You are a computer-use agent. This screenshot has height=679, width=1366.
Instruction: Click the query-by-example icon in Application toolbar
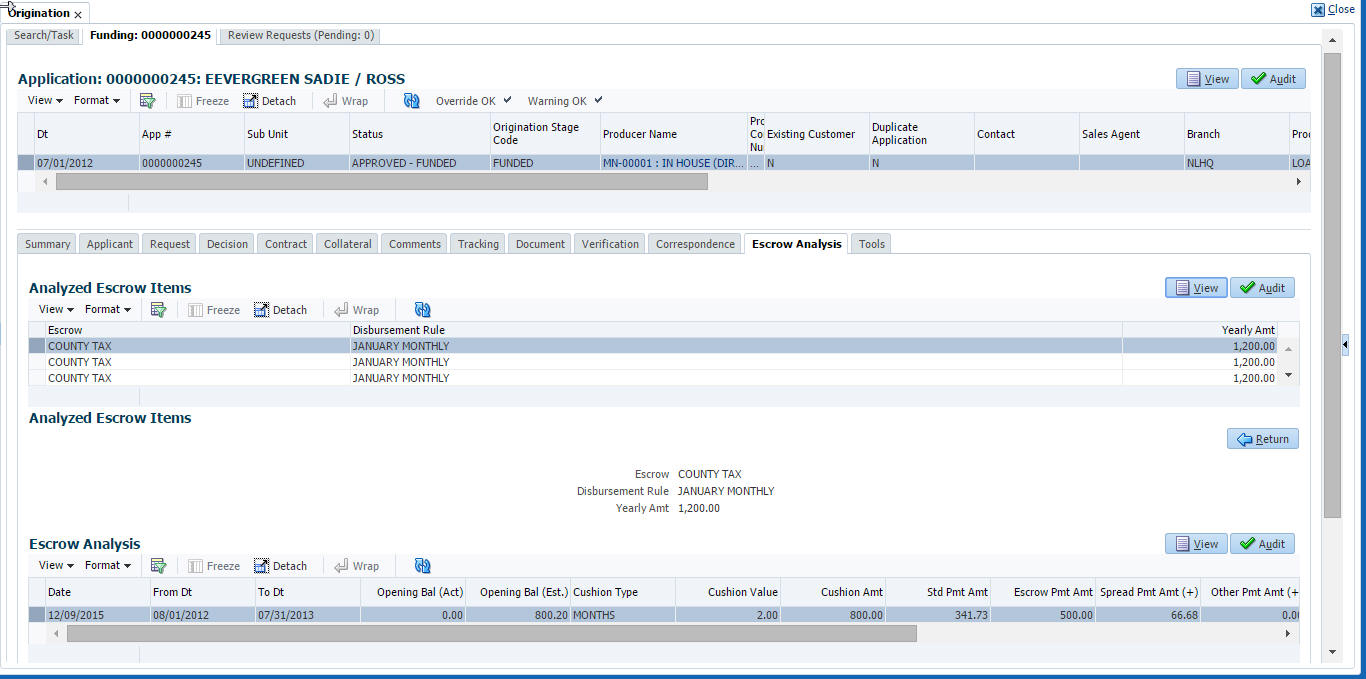147,100
